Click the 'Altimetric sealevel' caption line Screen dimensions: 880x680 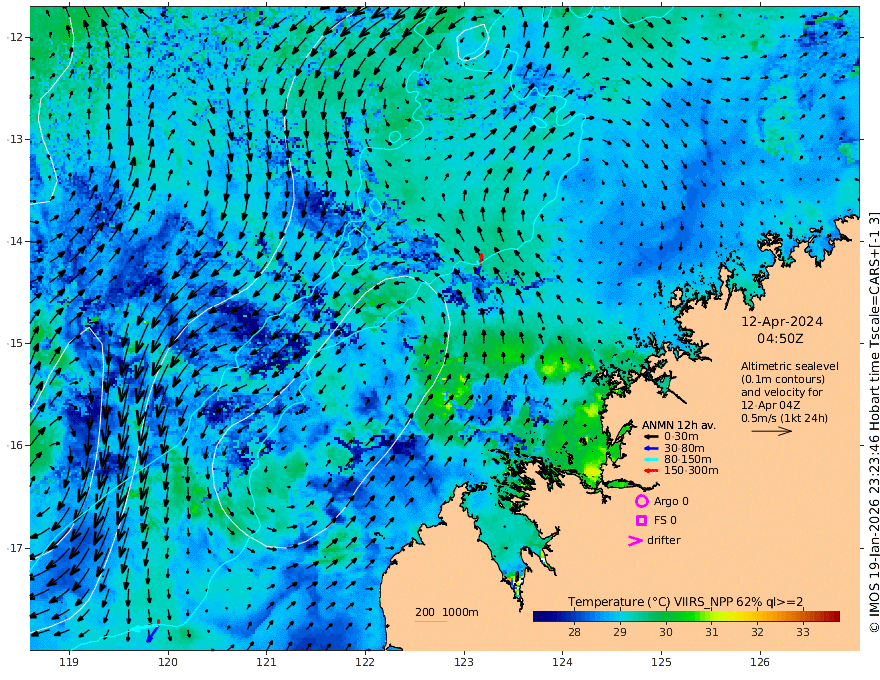(x=790, y=366)
